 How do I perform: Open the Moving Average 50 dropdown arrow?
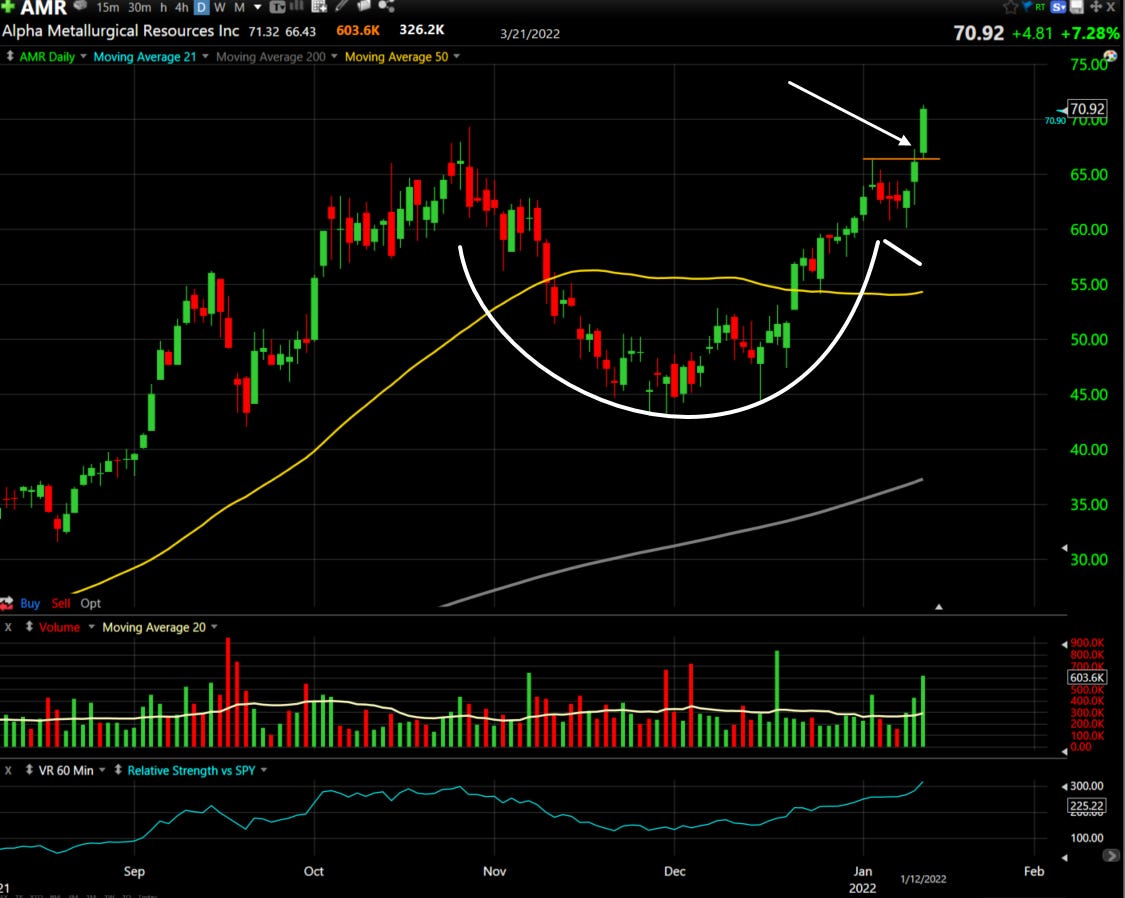tap(456, 56)
